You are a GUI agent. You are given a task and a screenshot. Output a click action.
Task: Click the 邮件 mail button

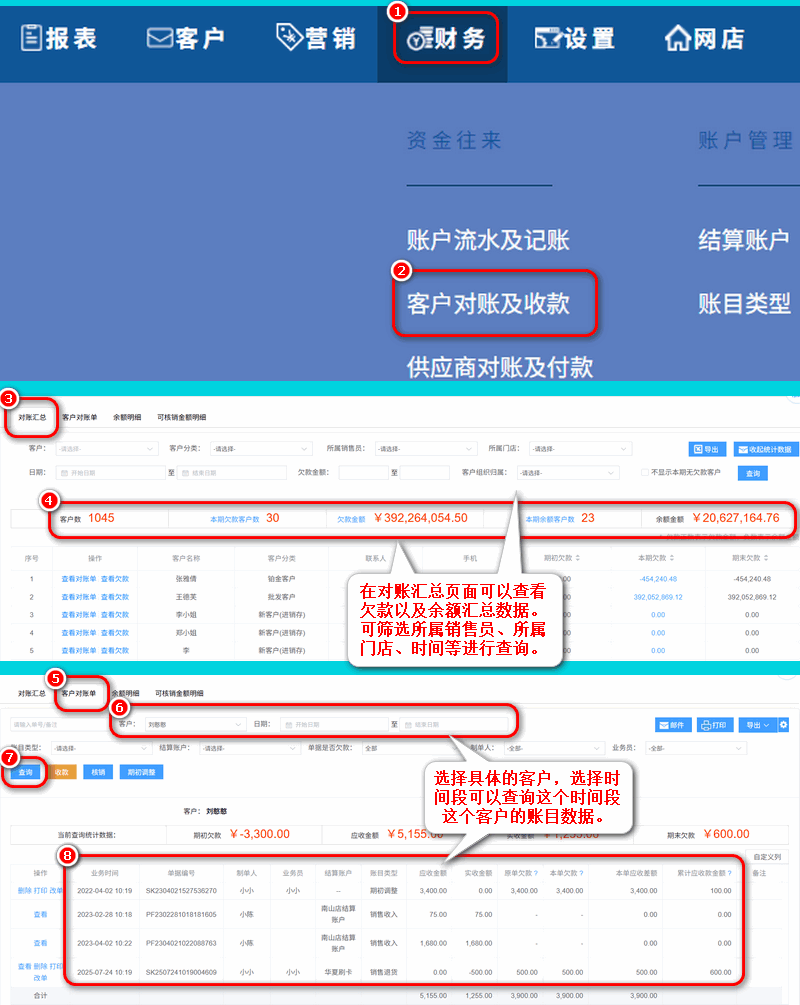tap(672, 725)
